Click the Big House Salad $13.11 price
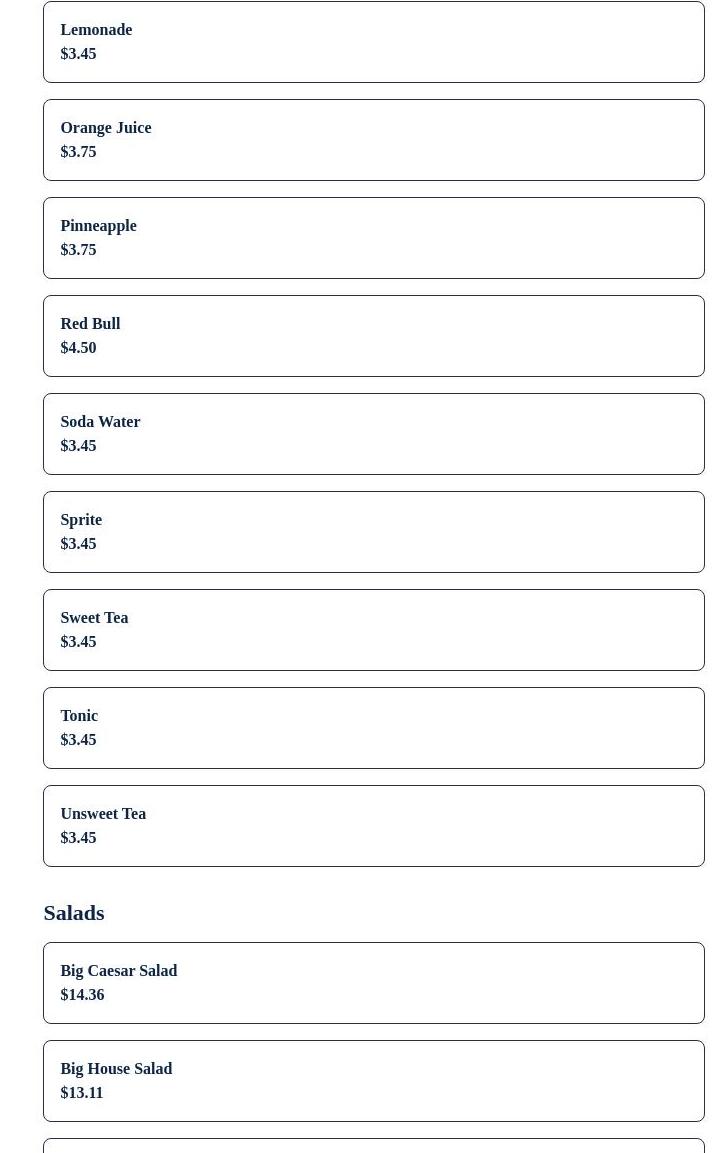The width and height of the screenshot is (728, 1153). (x=82, y=1093)
